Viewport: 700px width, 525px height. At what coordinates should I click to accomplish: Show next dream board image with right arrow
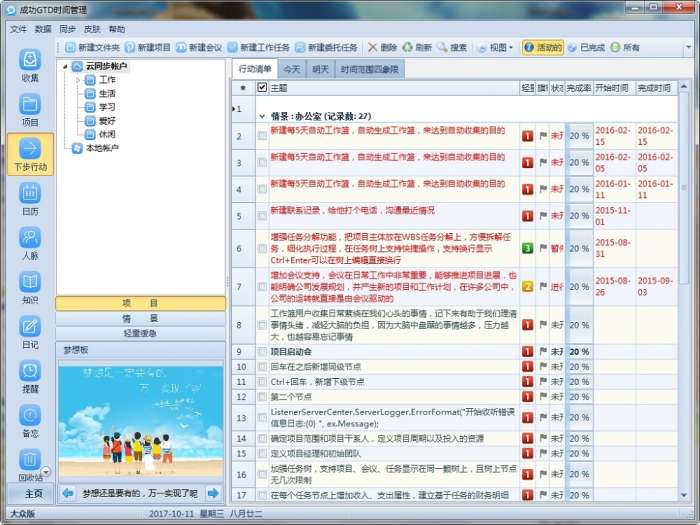pos(213,493)
